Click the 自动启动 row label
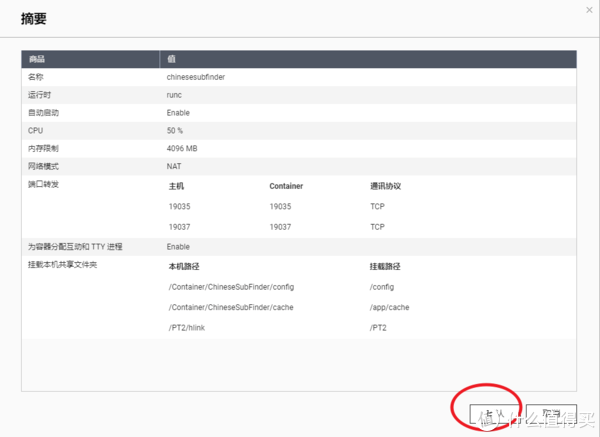The image size is (600, 437). pos(43,113)
